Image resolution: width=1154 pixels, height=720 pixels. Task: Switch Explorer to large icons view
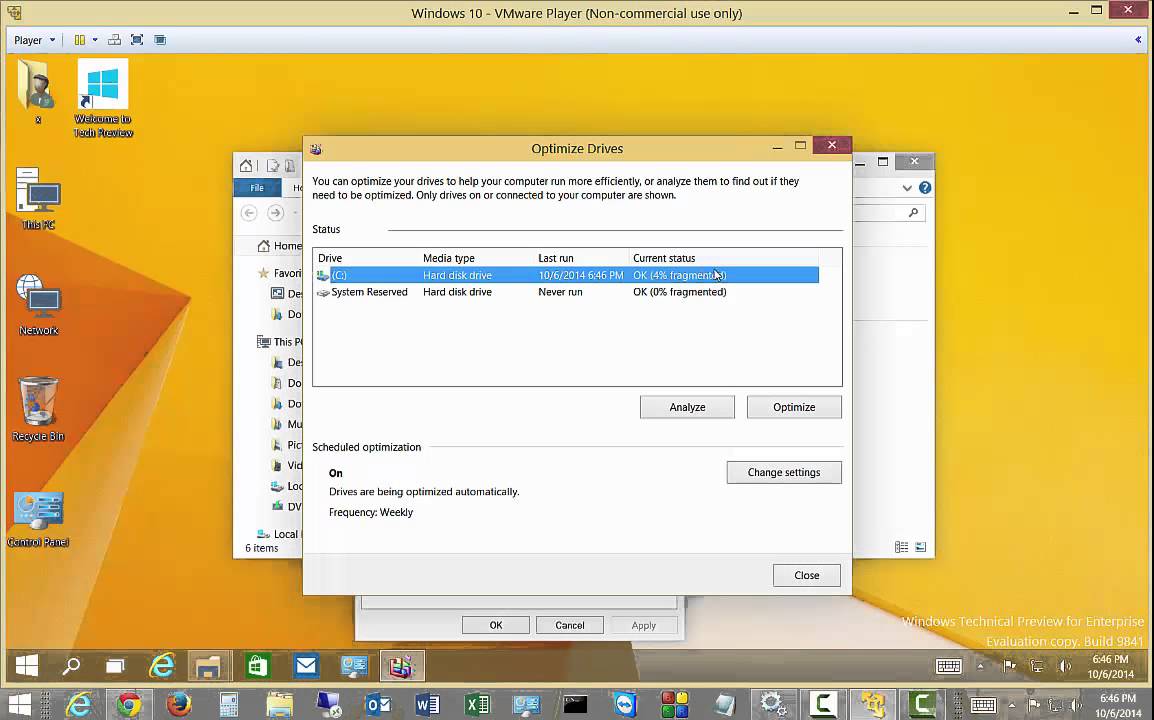coord(921,547)
